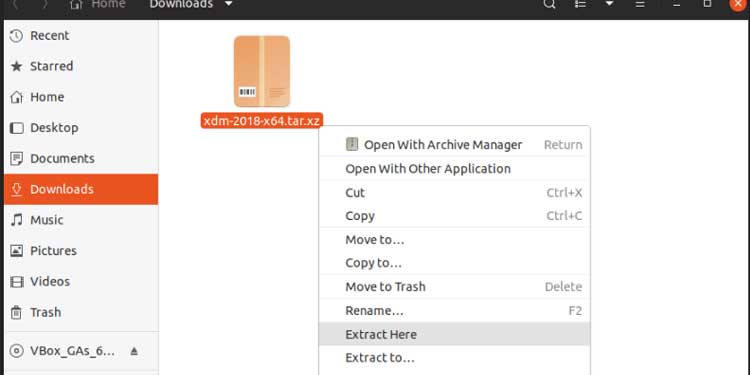Click Extract Here
The image size is (750, 375).
pyautogui.click(x=454, y=334)
